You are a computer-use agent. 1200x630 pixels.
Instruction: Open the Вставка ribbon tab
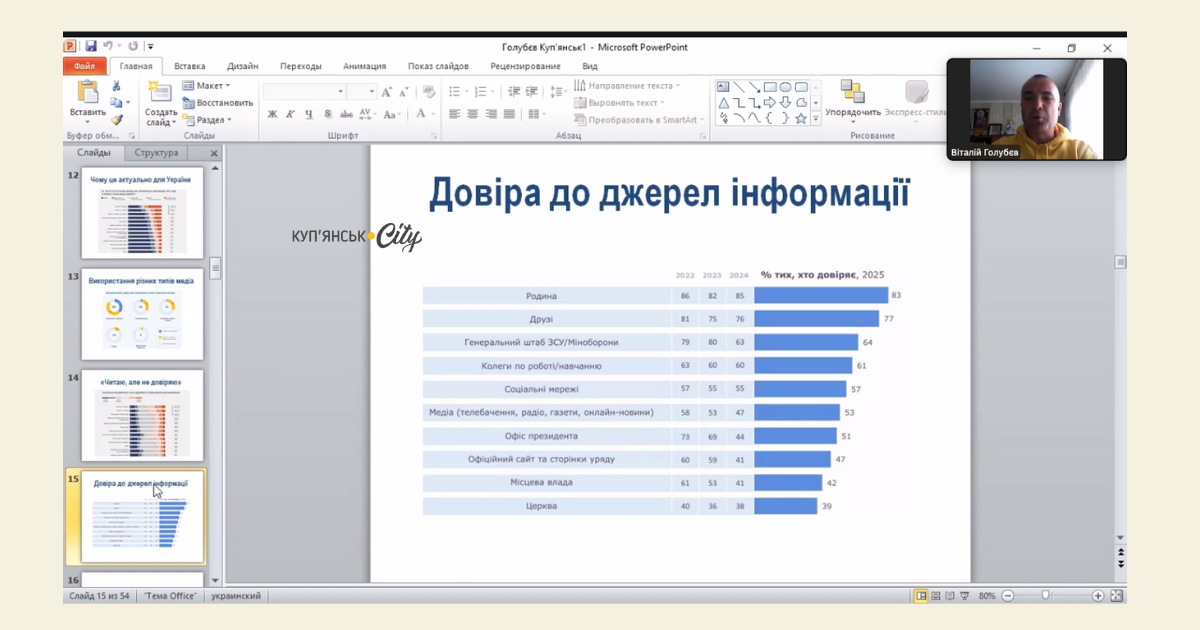tap(189, 66)
